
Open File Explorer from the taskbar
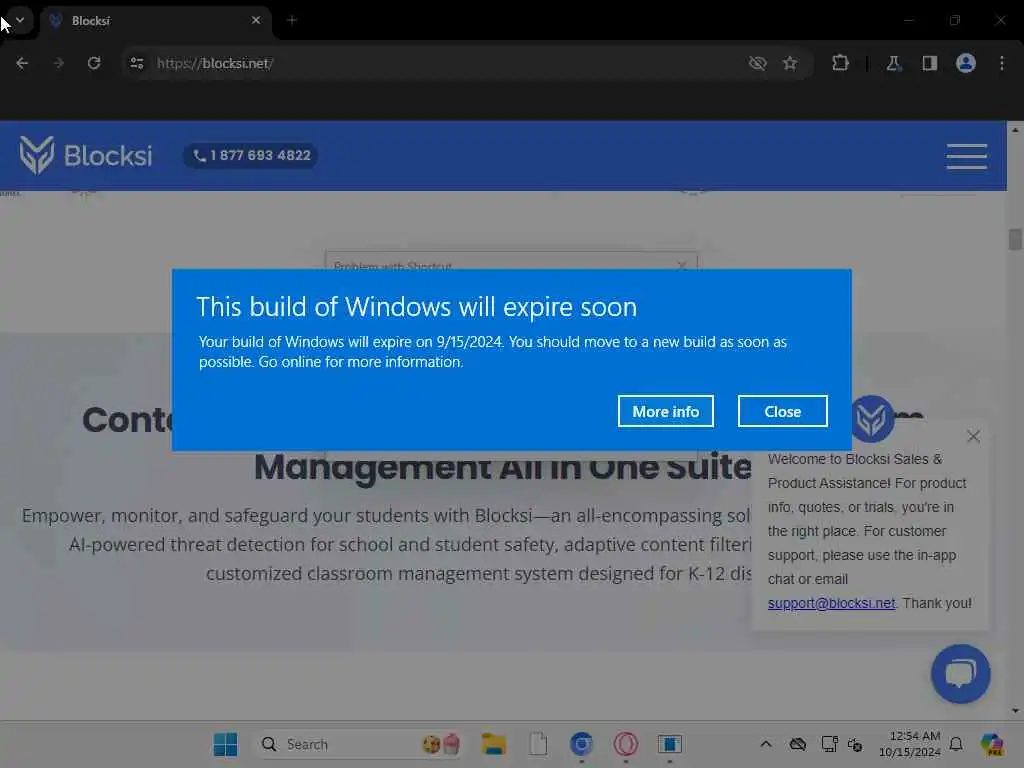pos(494,744)
